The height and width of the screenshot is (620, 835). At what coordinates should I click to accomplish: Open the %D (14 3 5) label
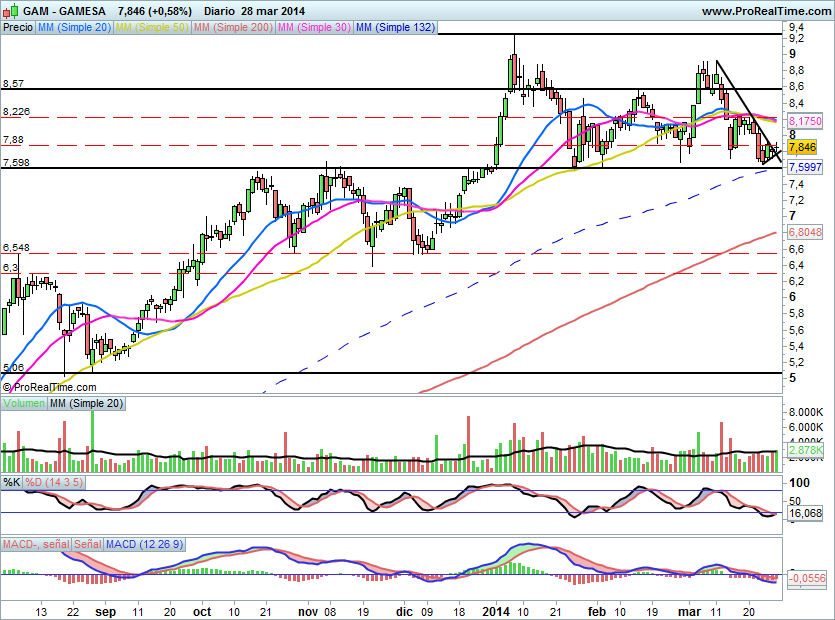tap(54, 483)
